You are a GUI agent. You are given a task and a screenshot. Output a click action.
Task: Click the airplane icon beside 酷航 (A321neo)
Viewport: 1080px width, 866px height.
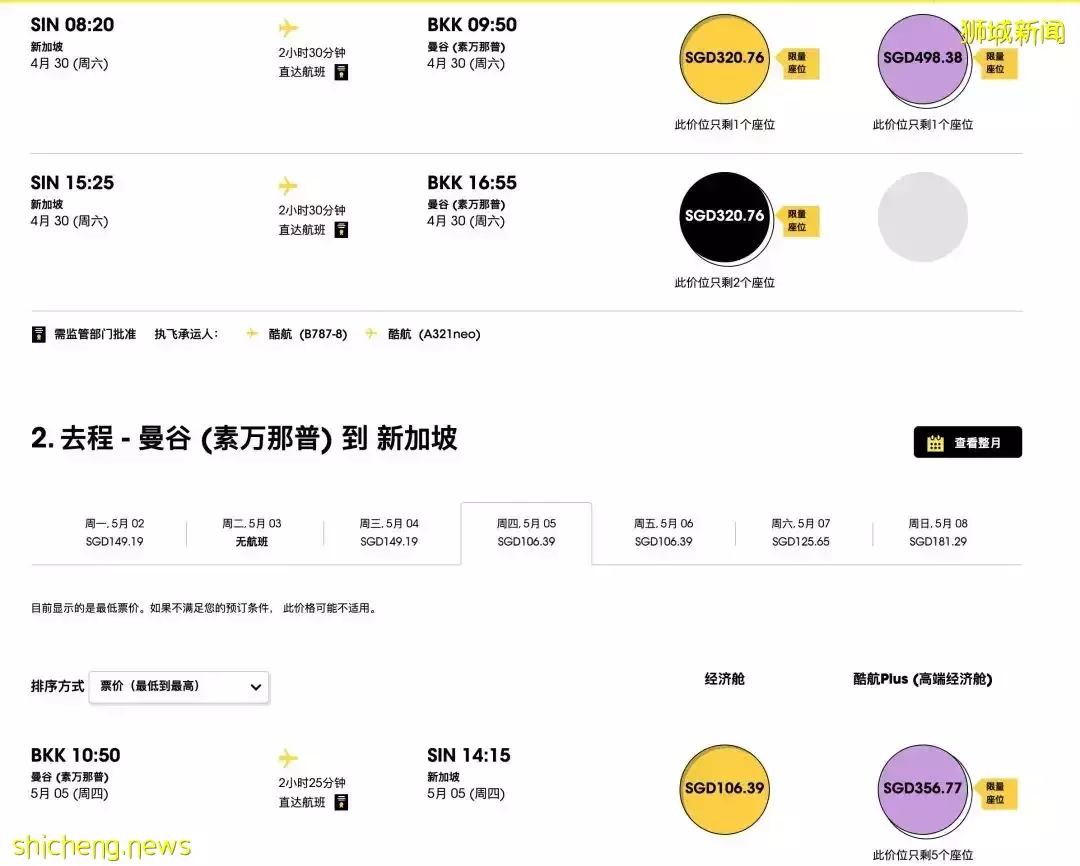(370, 335)
